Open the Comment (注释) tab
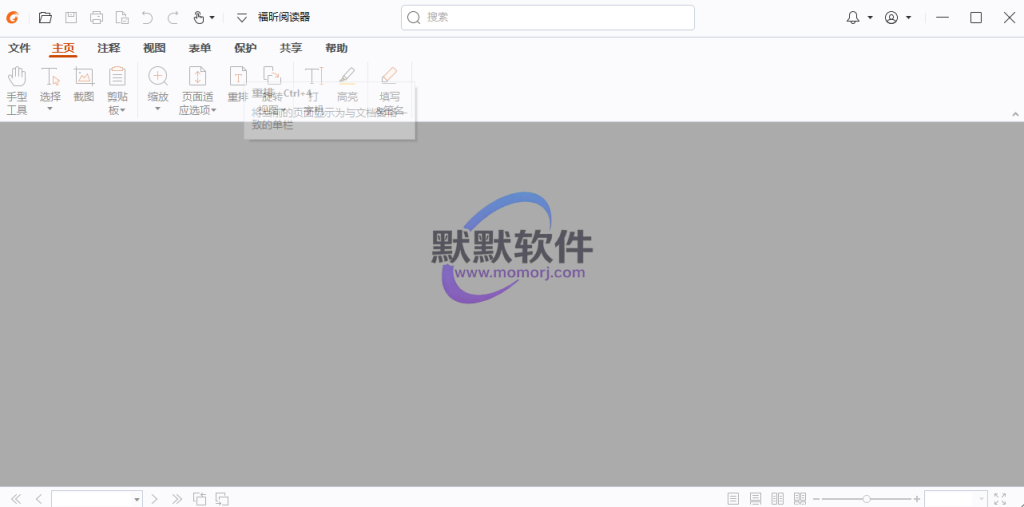The height and width of the screenshot is (507, 1024). [x=108, y=48]
